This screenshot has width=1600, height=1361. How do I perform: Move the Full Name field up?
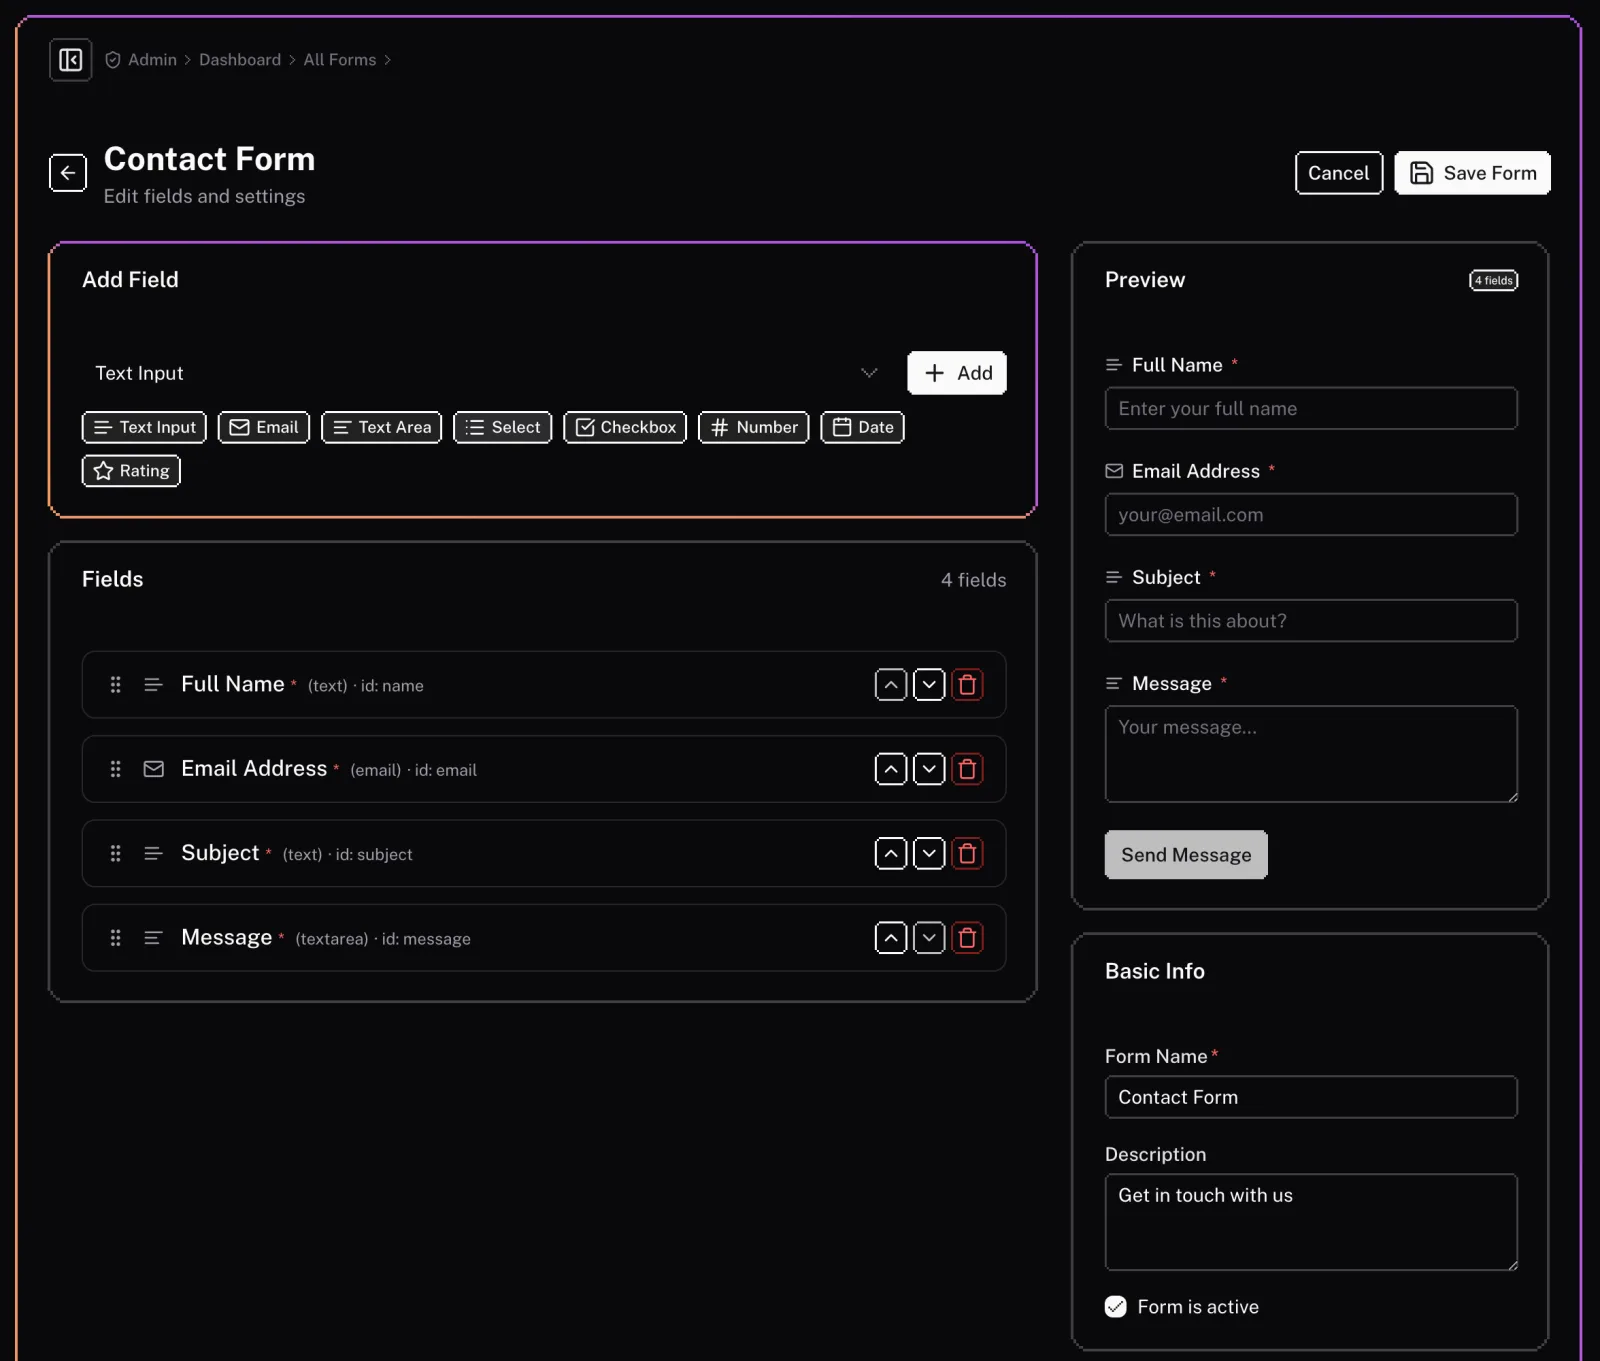(891, 685)
